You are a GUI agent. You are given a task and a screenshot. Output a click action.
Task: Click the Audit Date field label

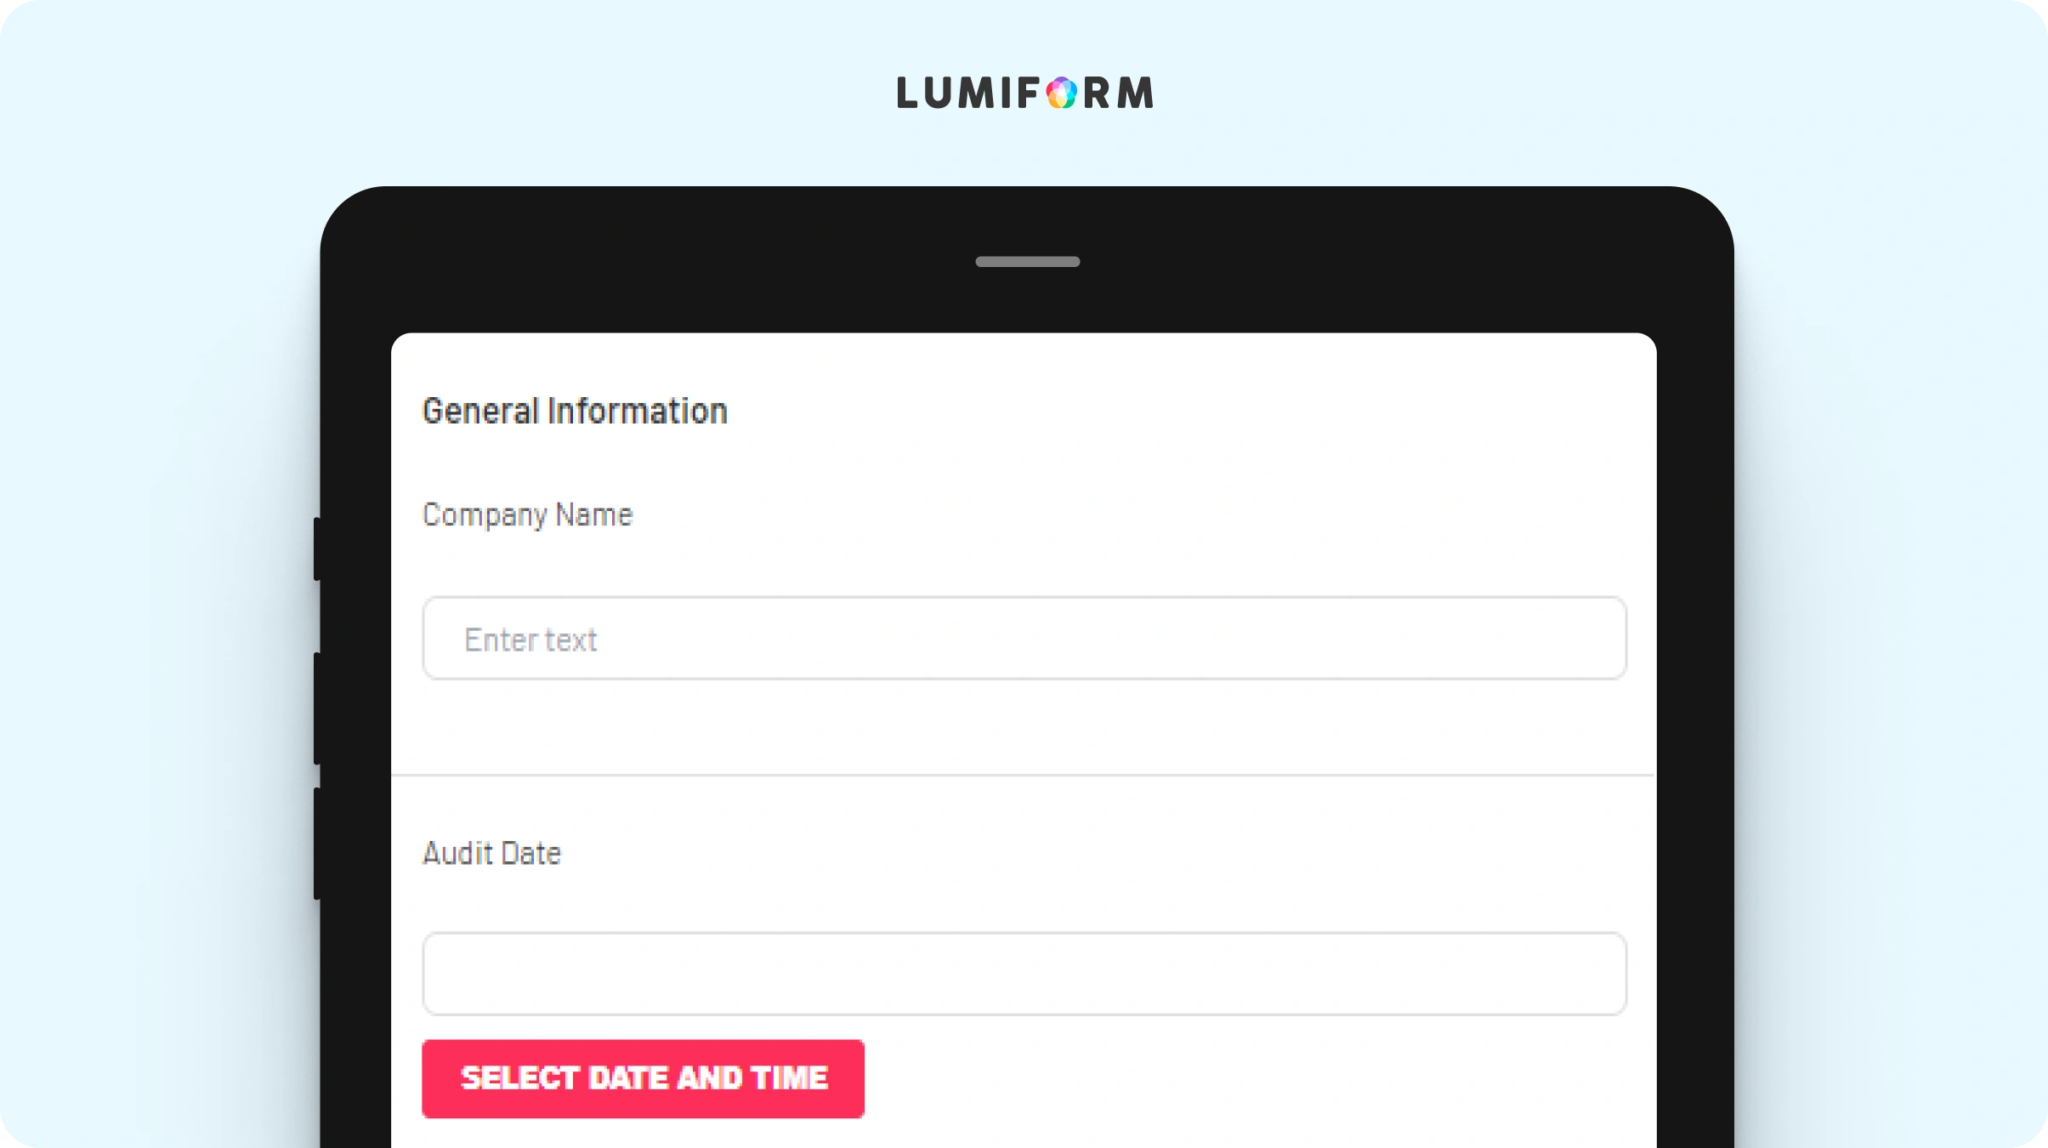(491, 853)
